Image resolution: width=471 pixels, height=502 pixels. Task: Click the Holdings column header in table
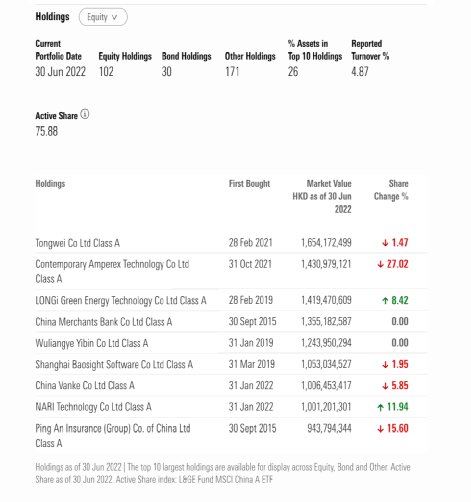[50, 184]
